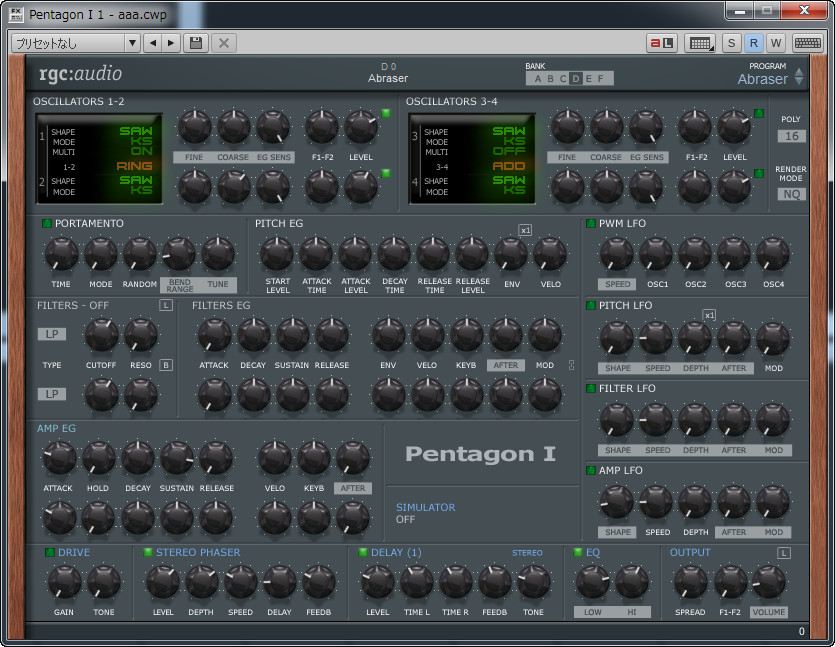Click the SPEED button in PWM LFO
Viewport: 835px width, 647px height.
[x=617, y=284]
